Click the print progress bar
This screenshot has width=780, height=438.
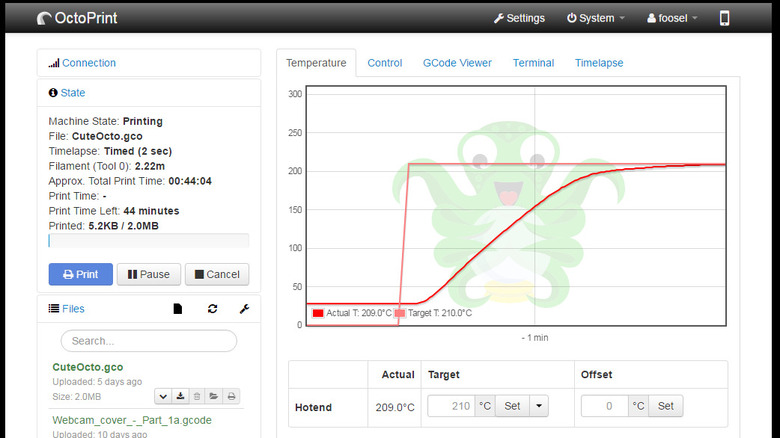tap(149, 241)
